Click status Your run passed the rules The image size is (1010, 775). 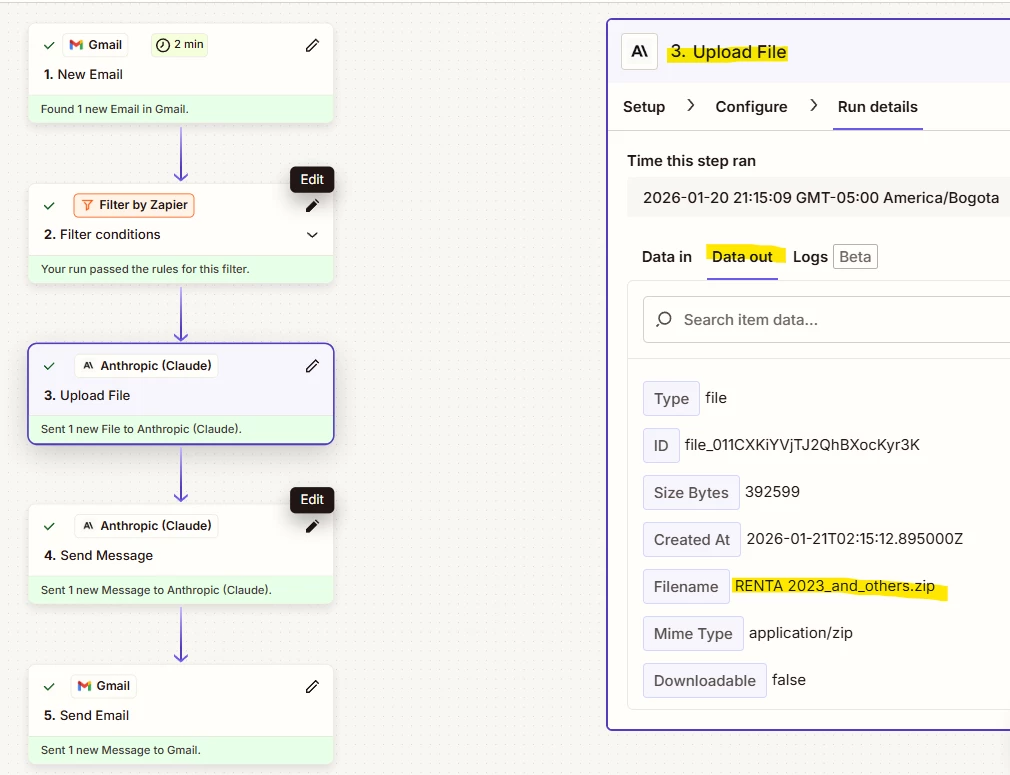click(x=145, y=269)
